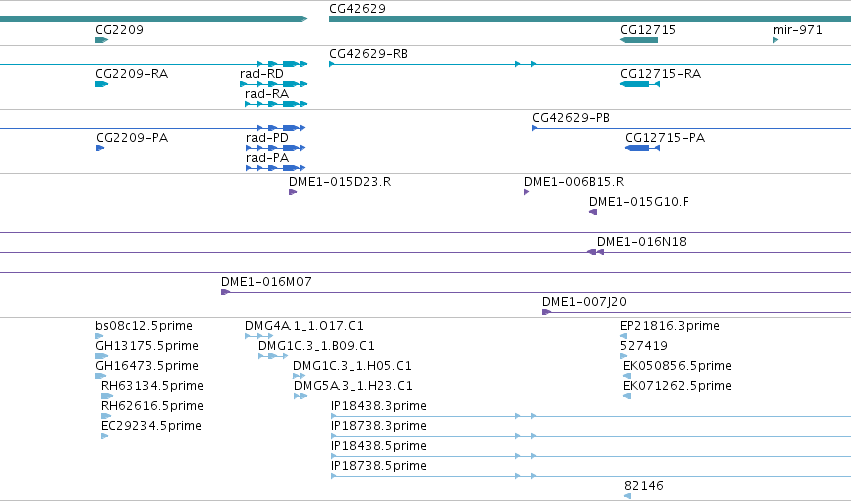The height and width of the screenshot is (501, 851).
Task: Select the rad-RD transcript label
Action: (x=262, y=74)
